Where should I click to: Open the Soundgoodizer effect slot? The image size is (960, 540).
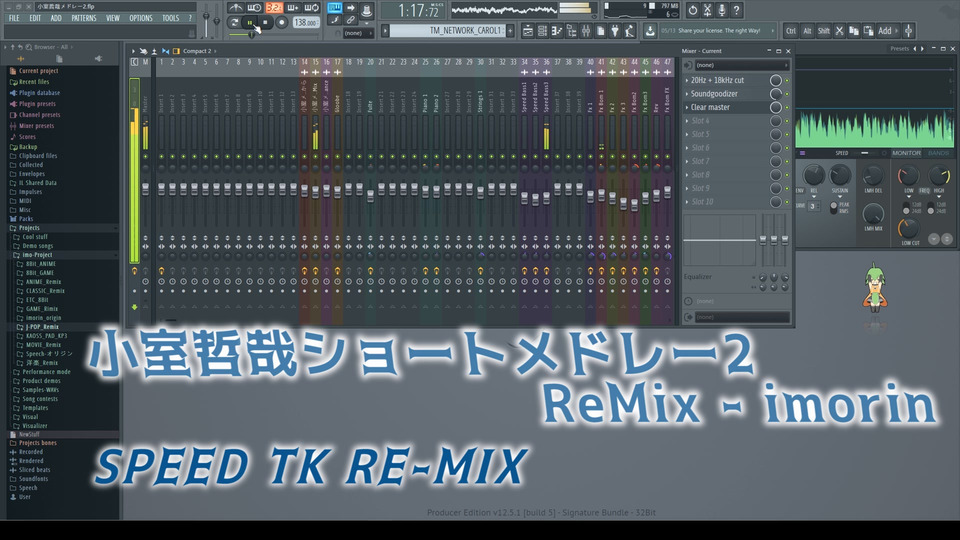(726, 94)
